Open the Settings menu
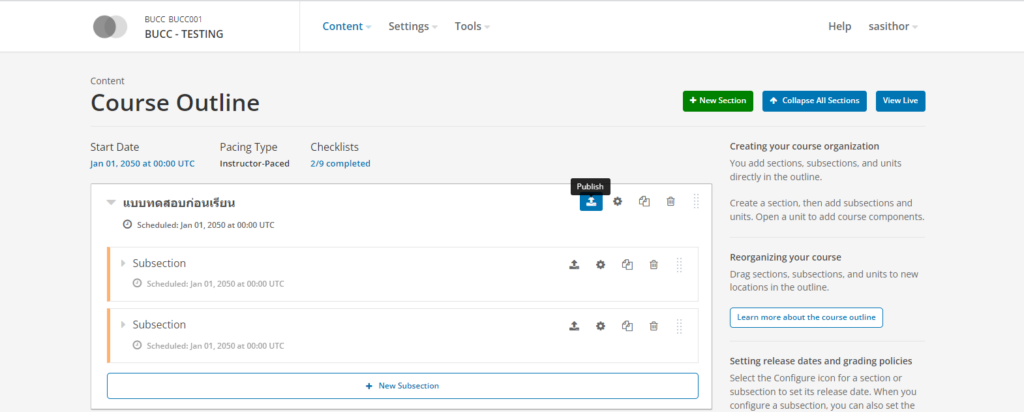 412,27
